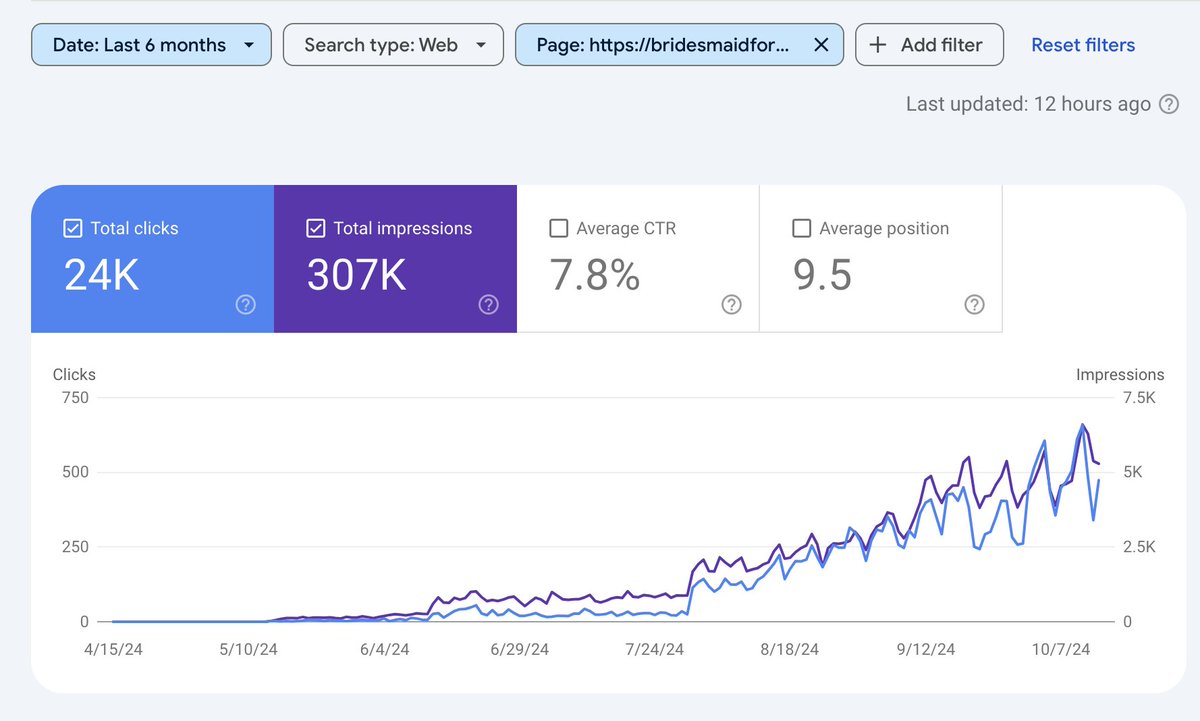Toggle the Total impressions checkbox

pos(315,229)
